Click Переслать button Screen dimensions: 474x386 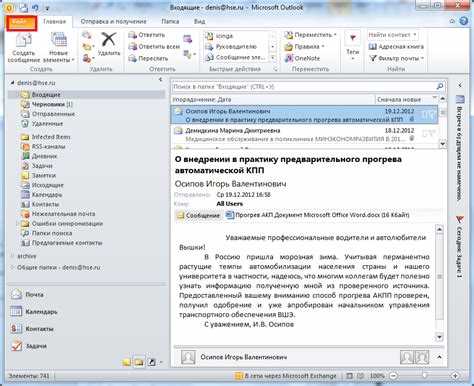point(149,58)
